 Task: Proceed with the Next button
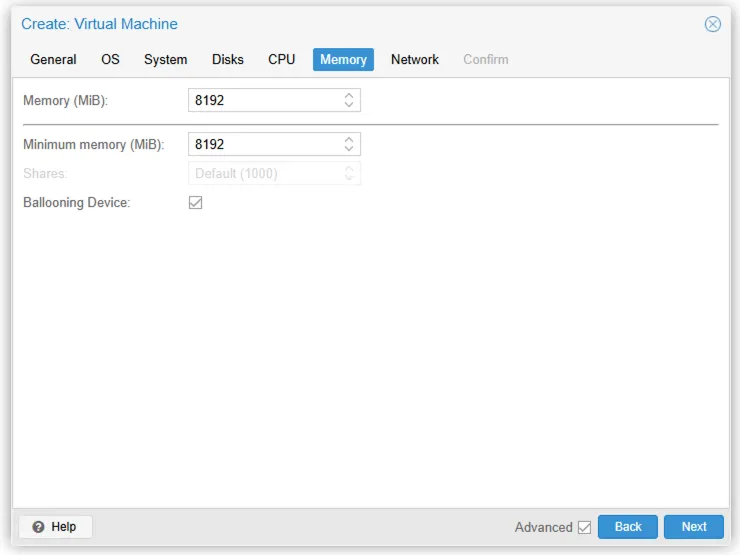point(694,527)
